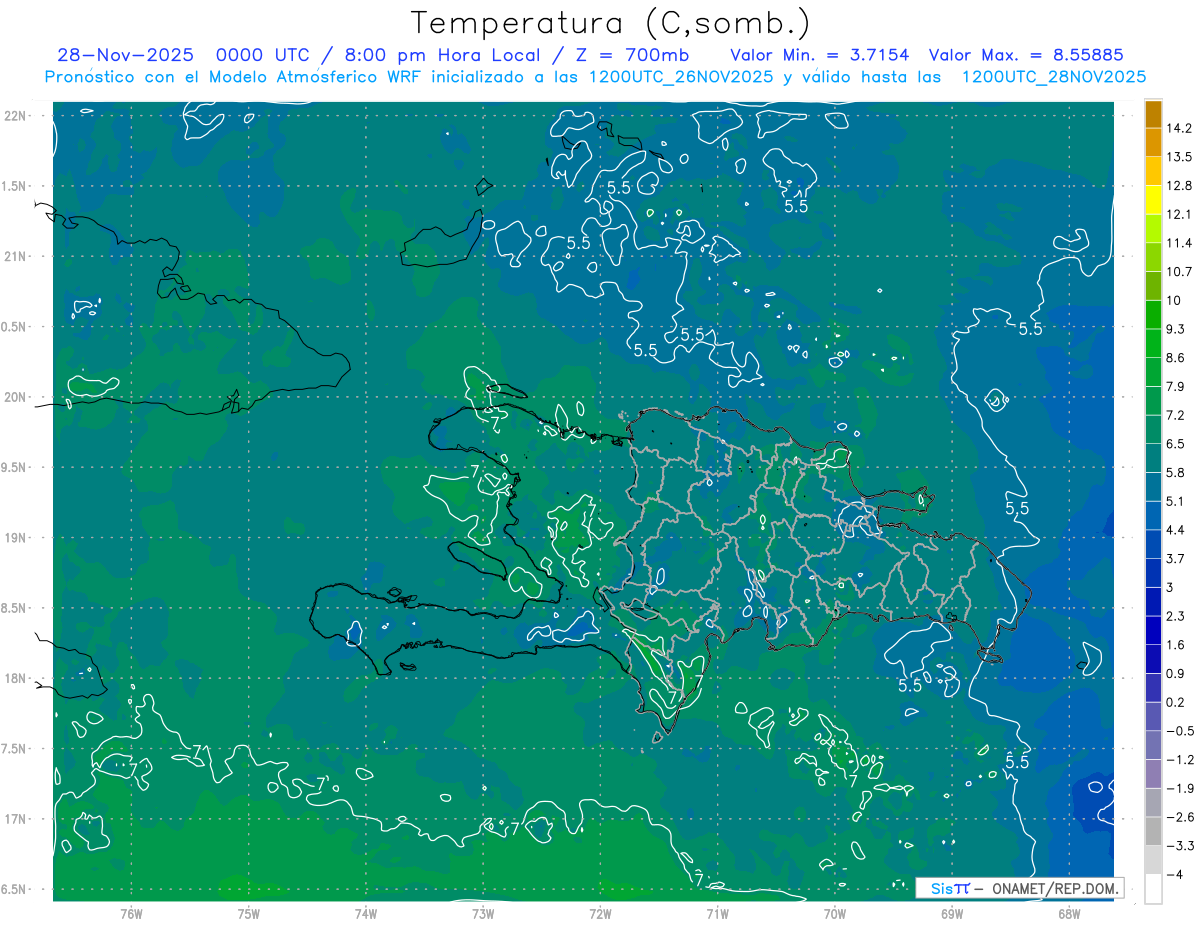Click the '21N' latitude axis label

tap(15, 256)
